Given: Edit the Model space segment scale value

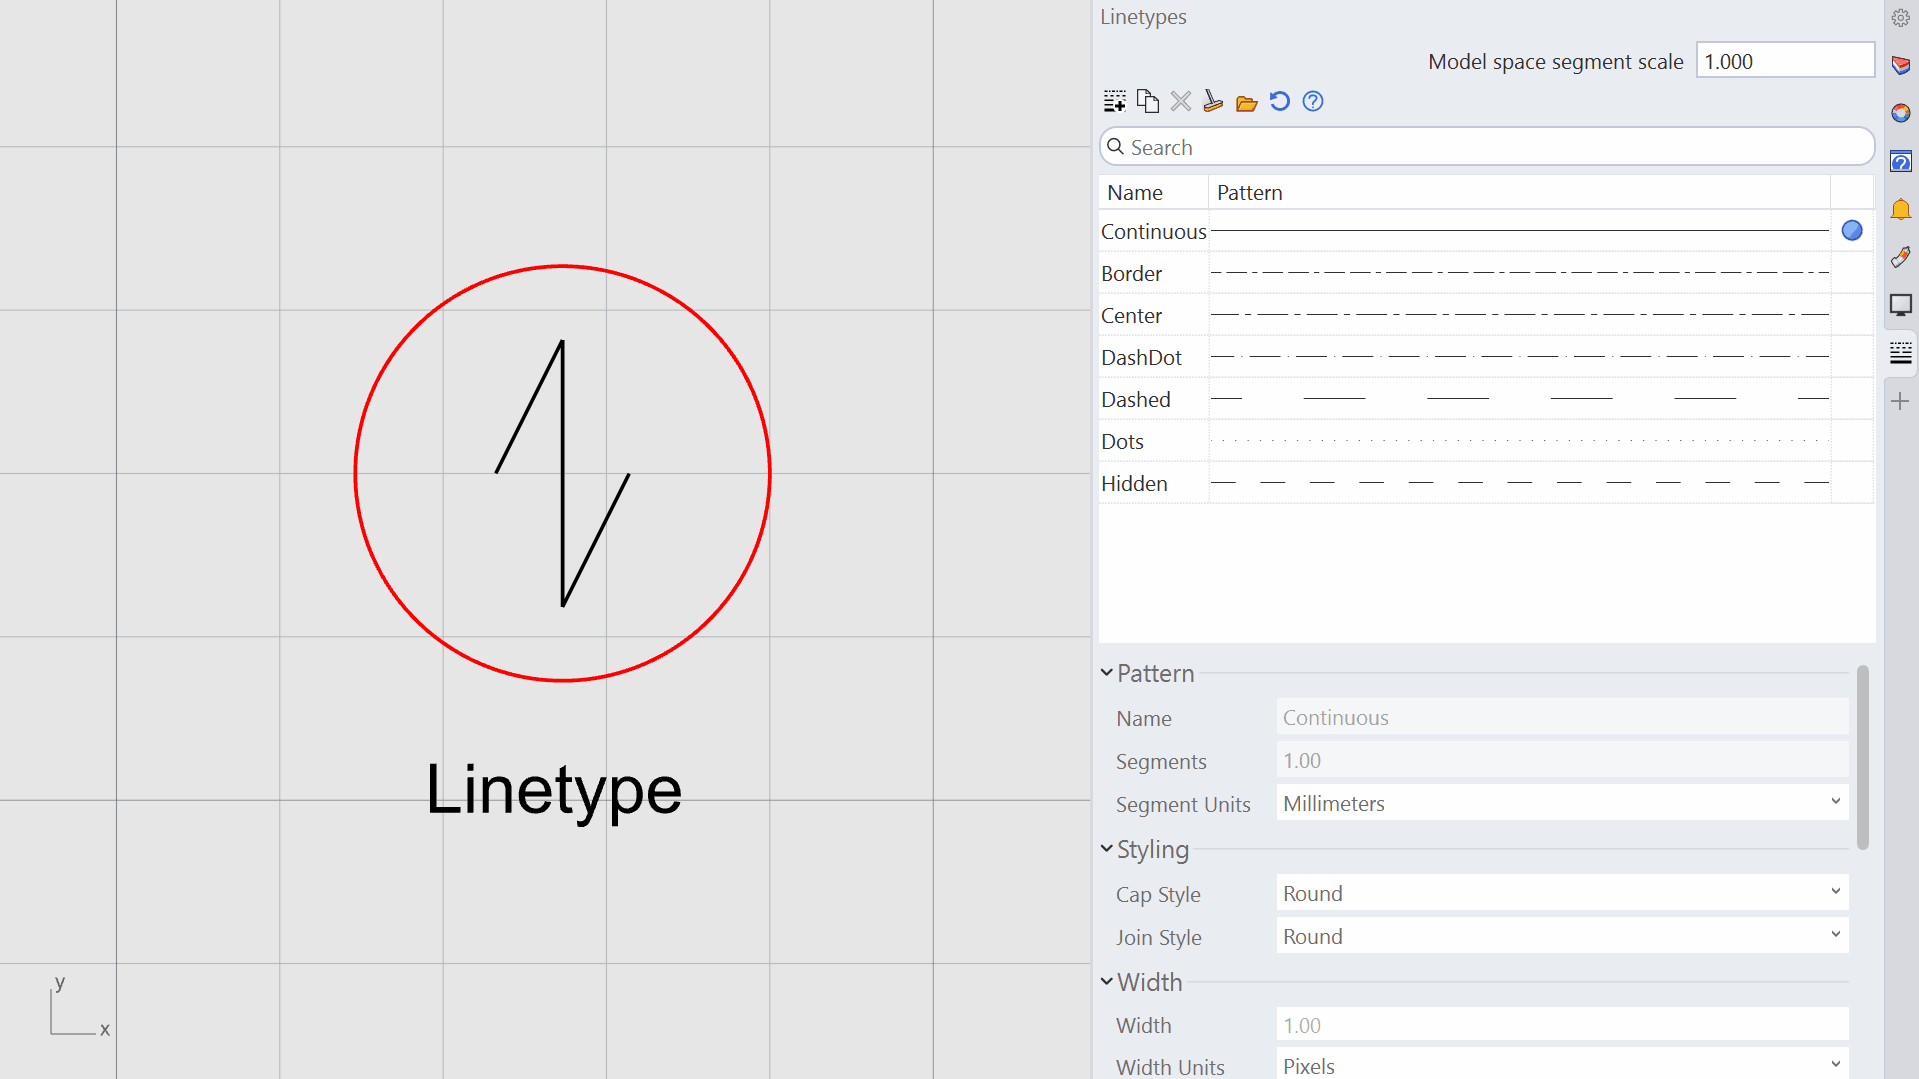Looking at the screenshot, I should pyautogui.click(x=1785, y=61).
